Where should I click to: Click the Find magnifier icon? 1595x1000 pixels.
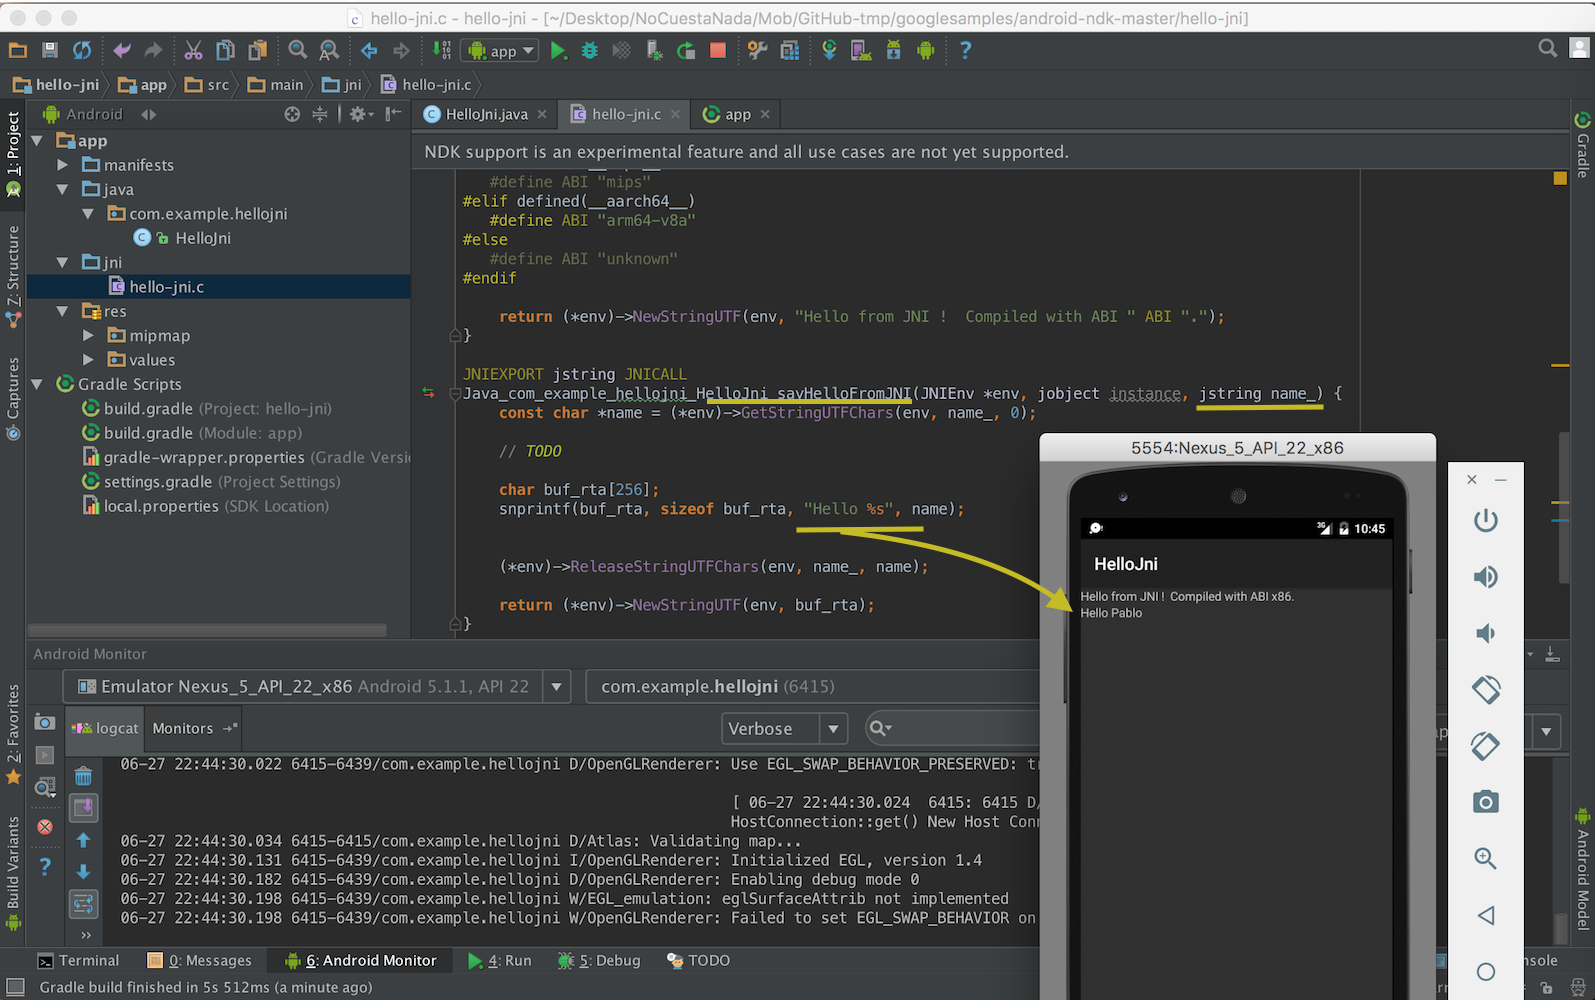pyautogui.click(x=298, y=50)
